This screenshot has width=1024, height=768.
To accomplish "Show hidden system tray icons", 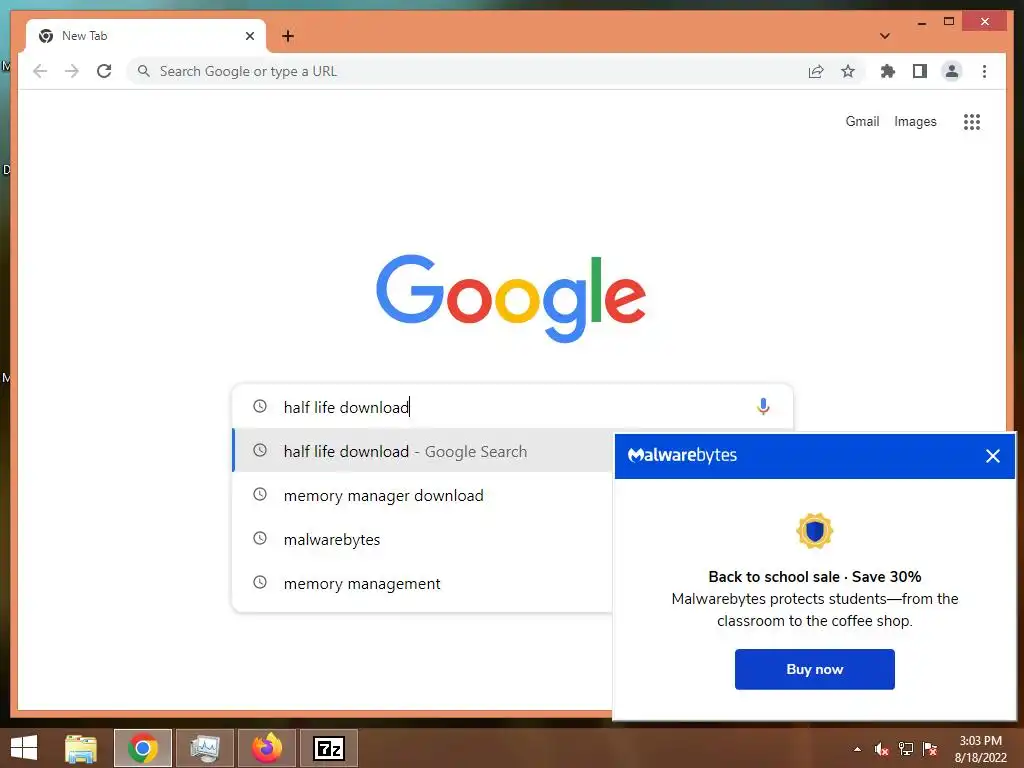I will point(857,749).
